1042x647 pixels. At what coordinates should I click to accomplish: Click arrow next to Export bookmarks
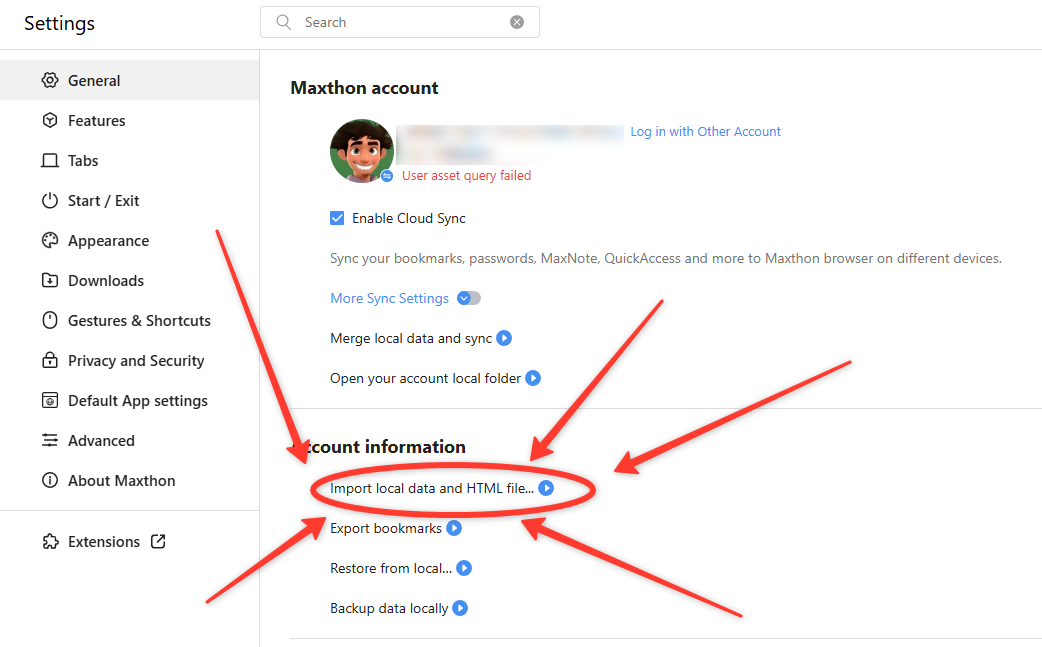click(454, 528)
